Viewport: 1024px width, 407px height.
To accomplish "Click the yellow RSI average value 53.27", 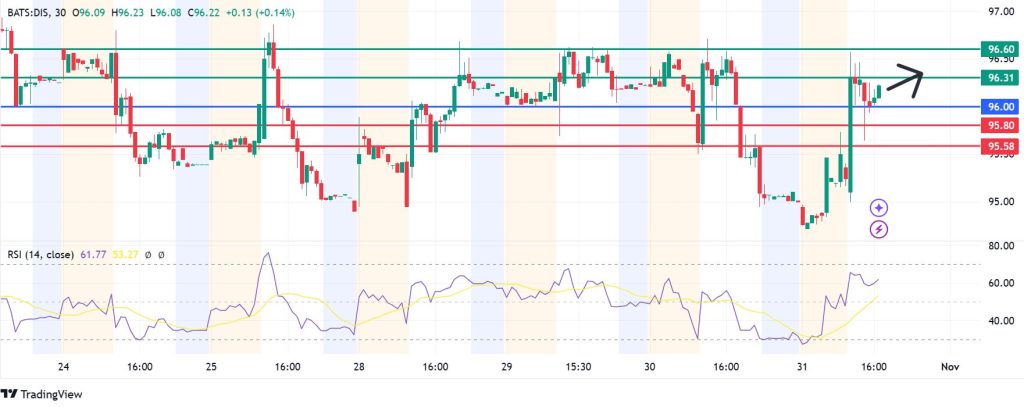I will click(x=124, y=254).
